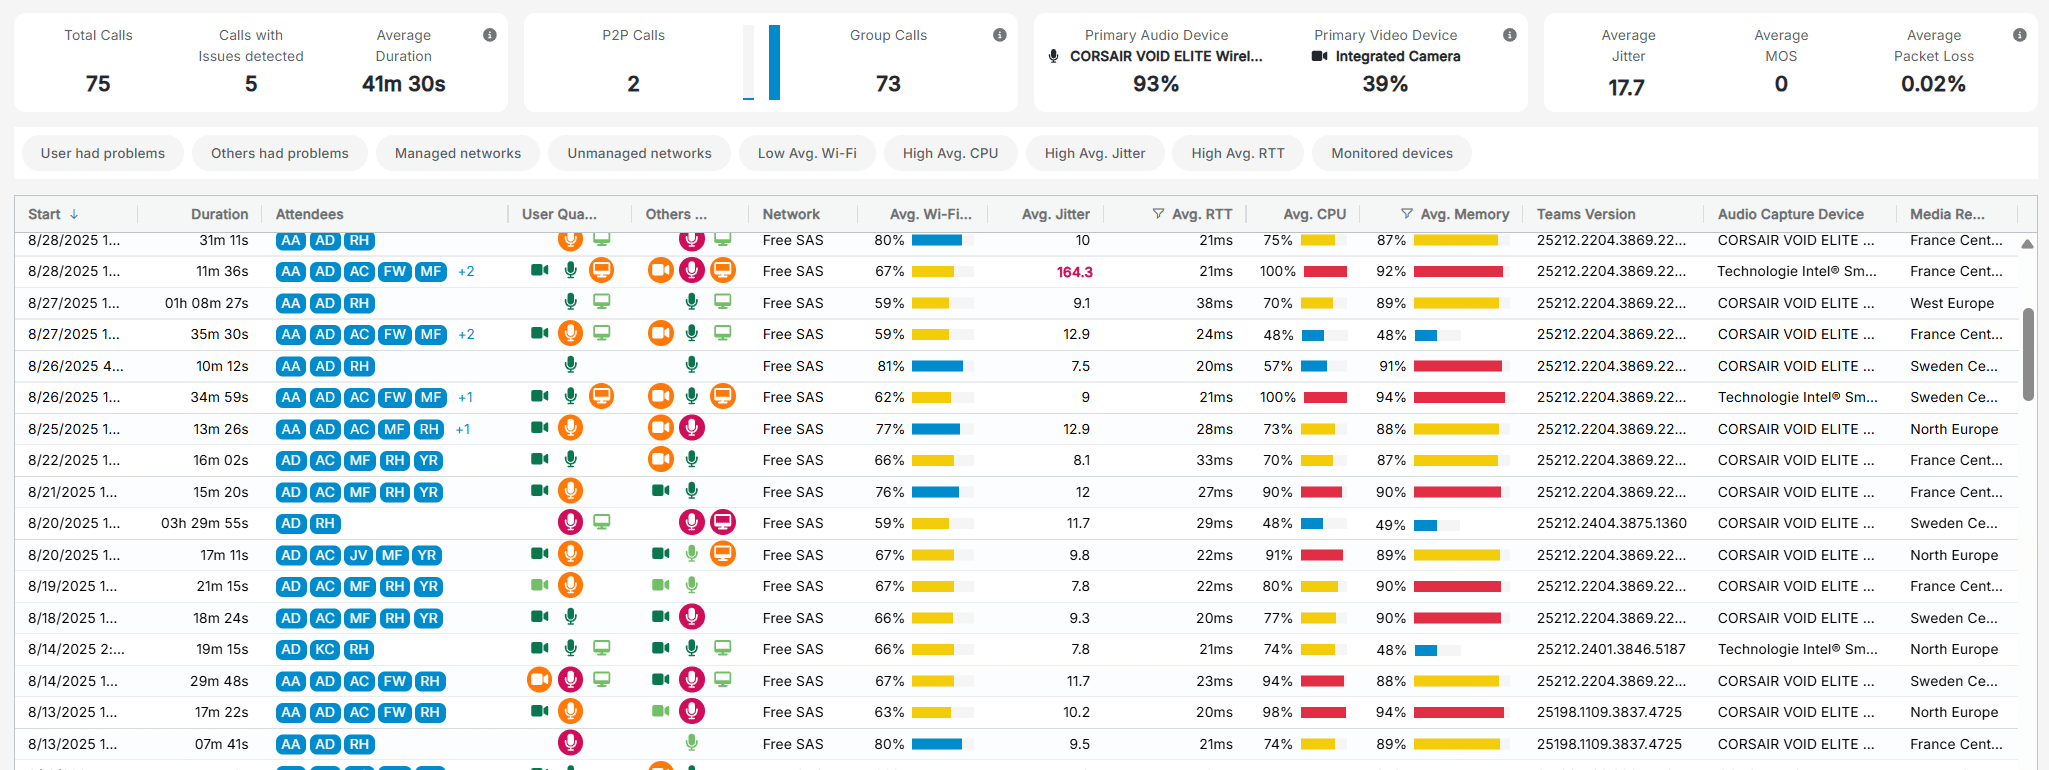Click red screen-share icon in 03h 29m 55s row

(723, 522)
